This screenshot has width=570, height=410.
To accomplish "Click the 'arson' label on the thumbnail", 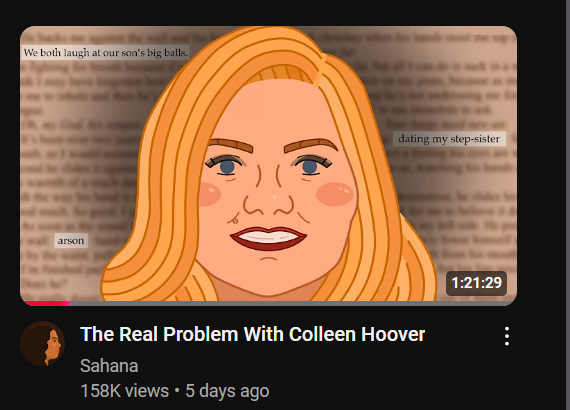I will [71, 241].
